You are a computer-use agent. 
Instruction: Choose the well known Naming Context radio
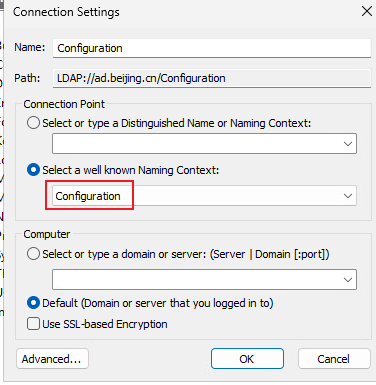33,170
